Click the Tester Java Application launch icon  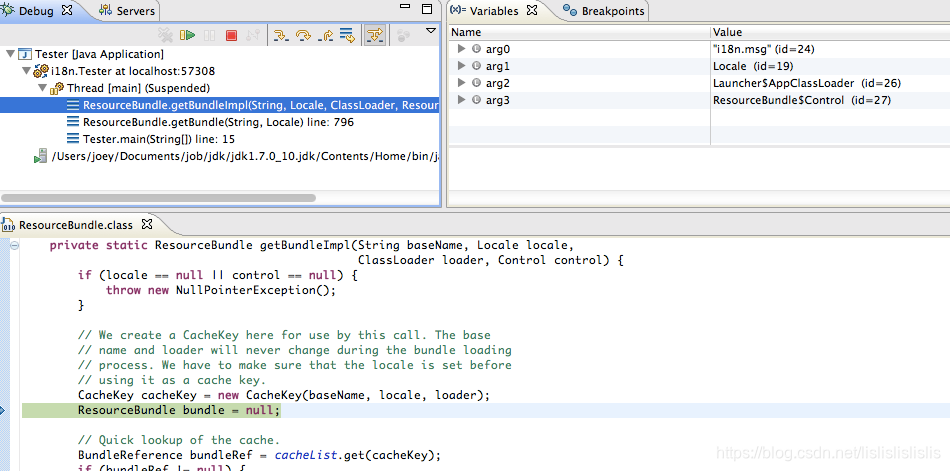(24, 54)
